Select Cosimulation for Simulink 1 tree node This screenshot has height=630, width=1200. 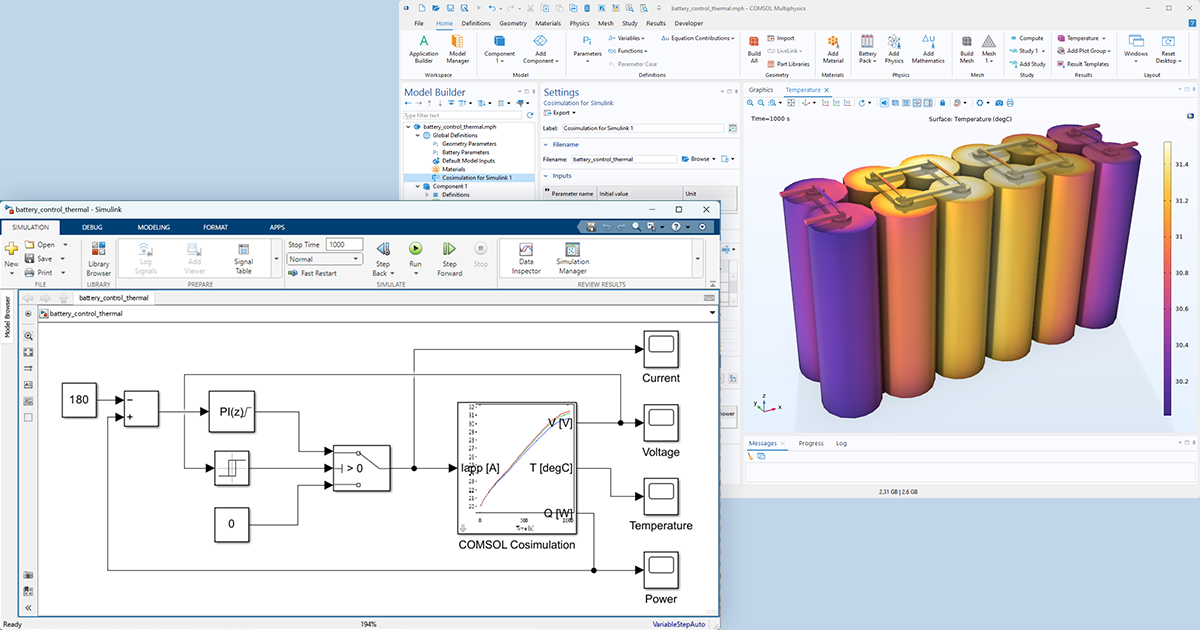[x=476, y=178]
